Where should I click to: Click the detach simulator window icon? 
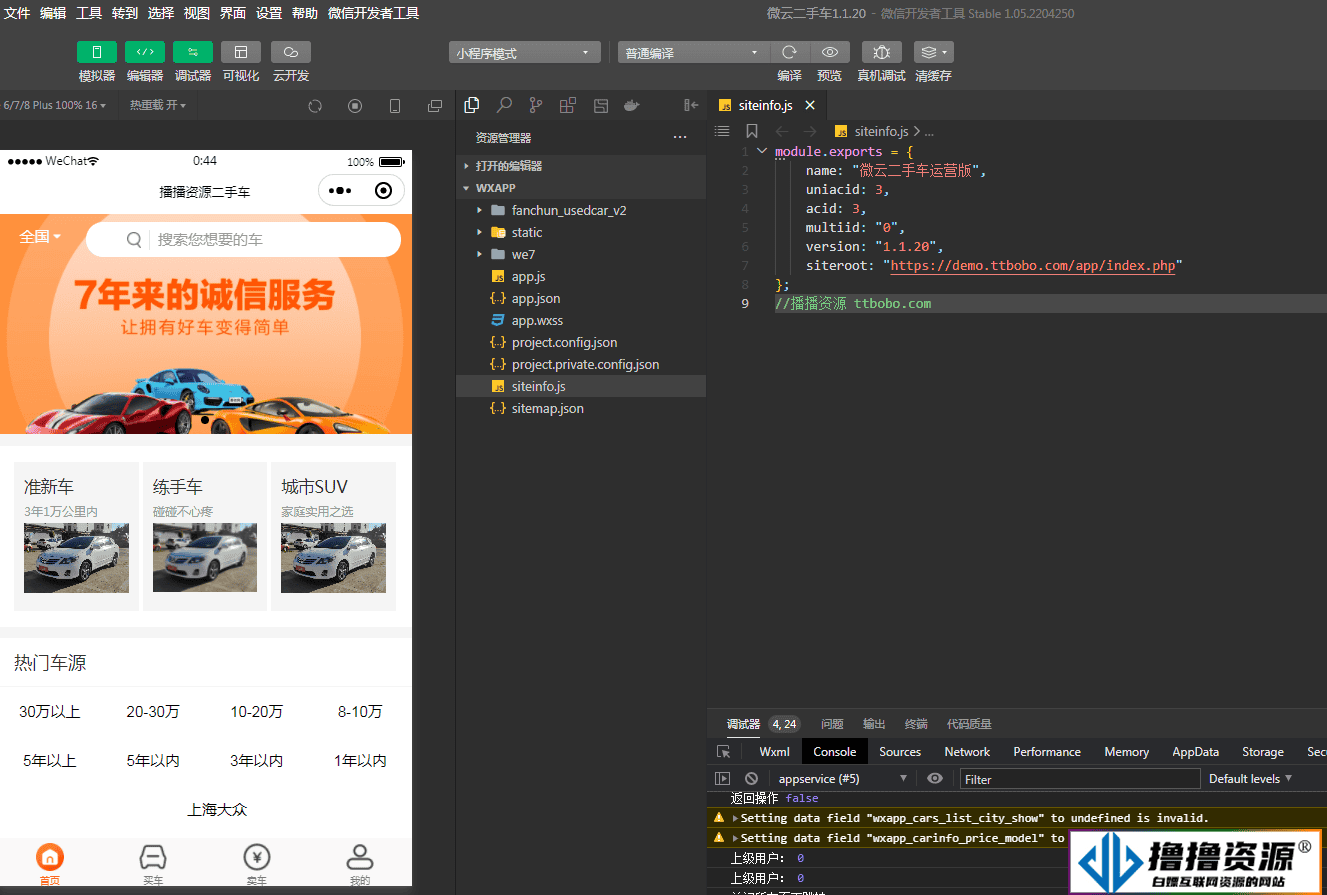pos(435,106)
